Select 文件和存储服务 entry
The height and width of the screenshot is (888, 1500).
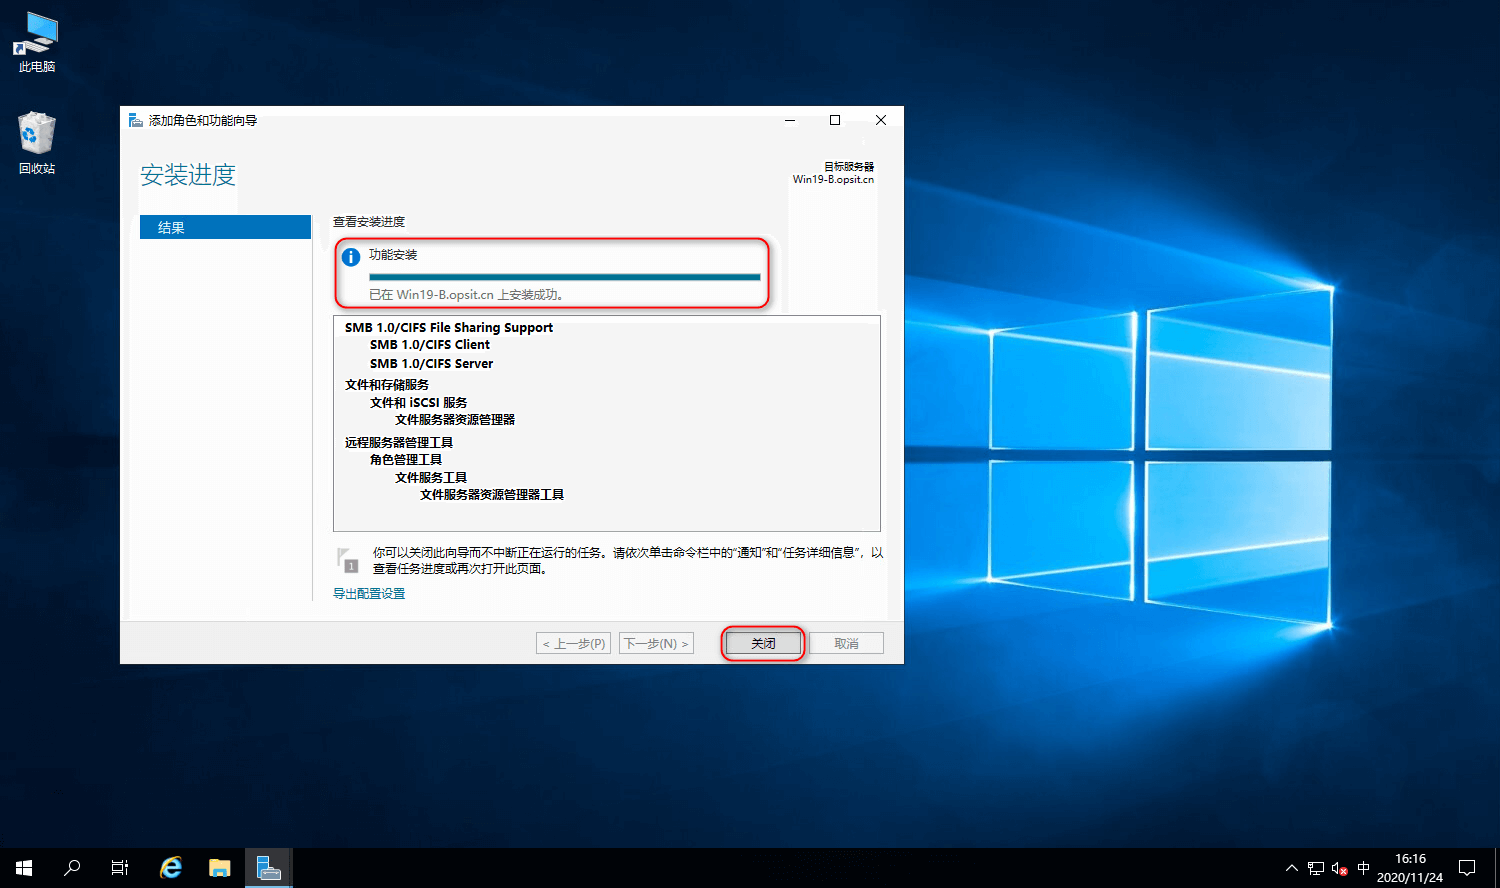pyautogui.click(x=387, y=385)
